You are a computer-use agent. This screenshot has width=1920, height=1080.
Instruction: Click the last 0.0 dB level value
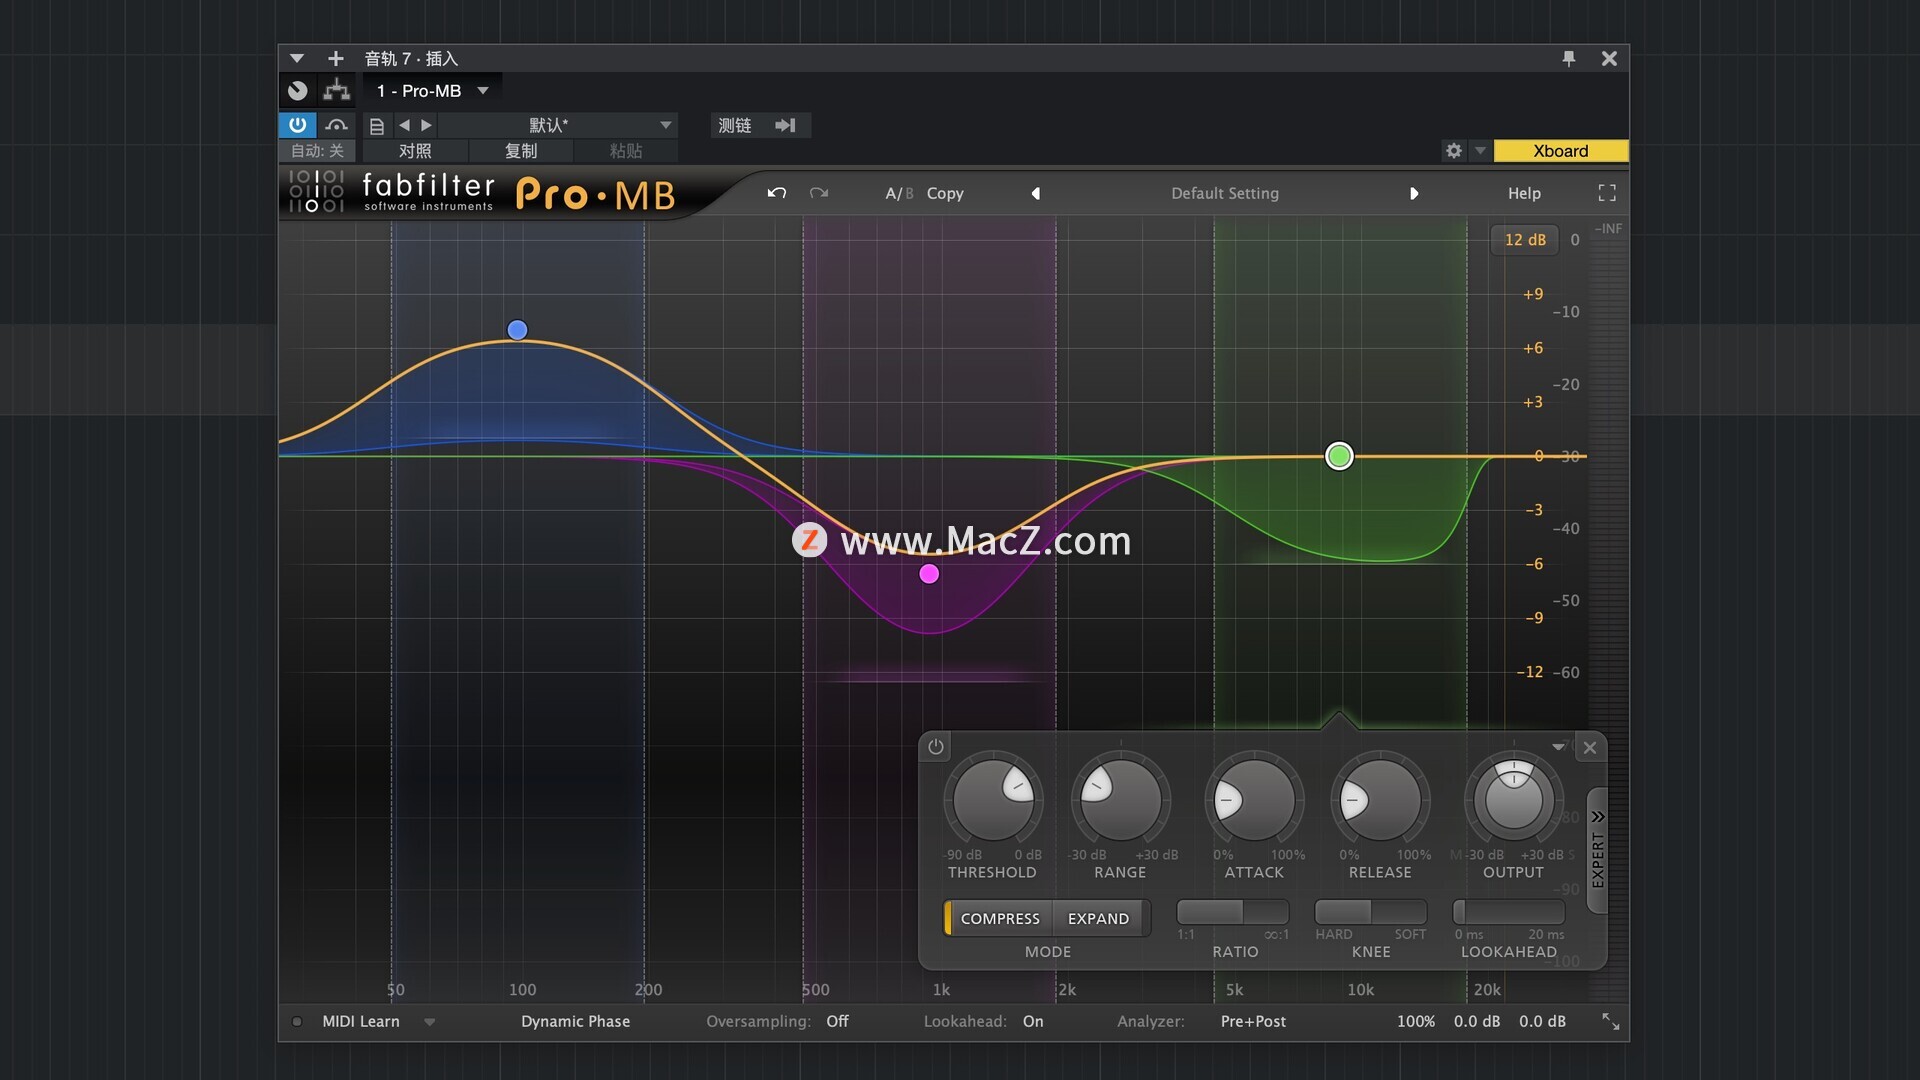click(x=1542, y=1021)
